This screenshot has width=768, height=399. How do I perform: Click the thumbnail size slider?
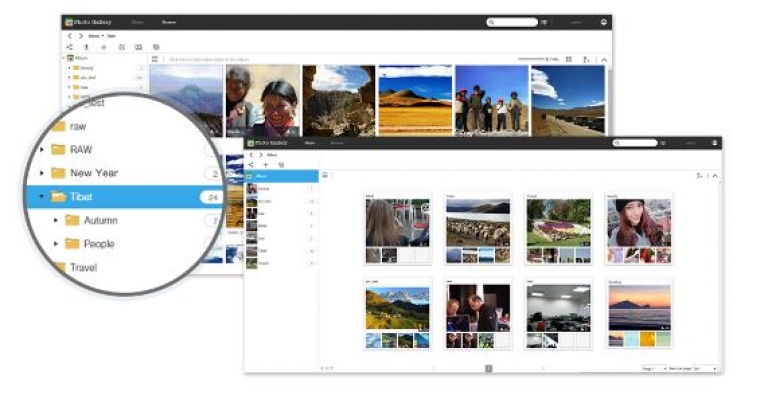pyautogui.click(x=531, y=59)
